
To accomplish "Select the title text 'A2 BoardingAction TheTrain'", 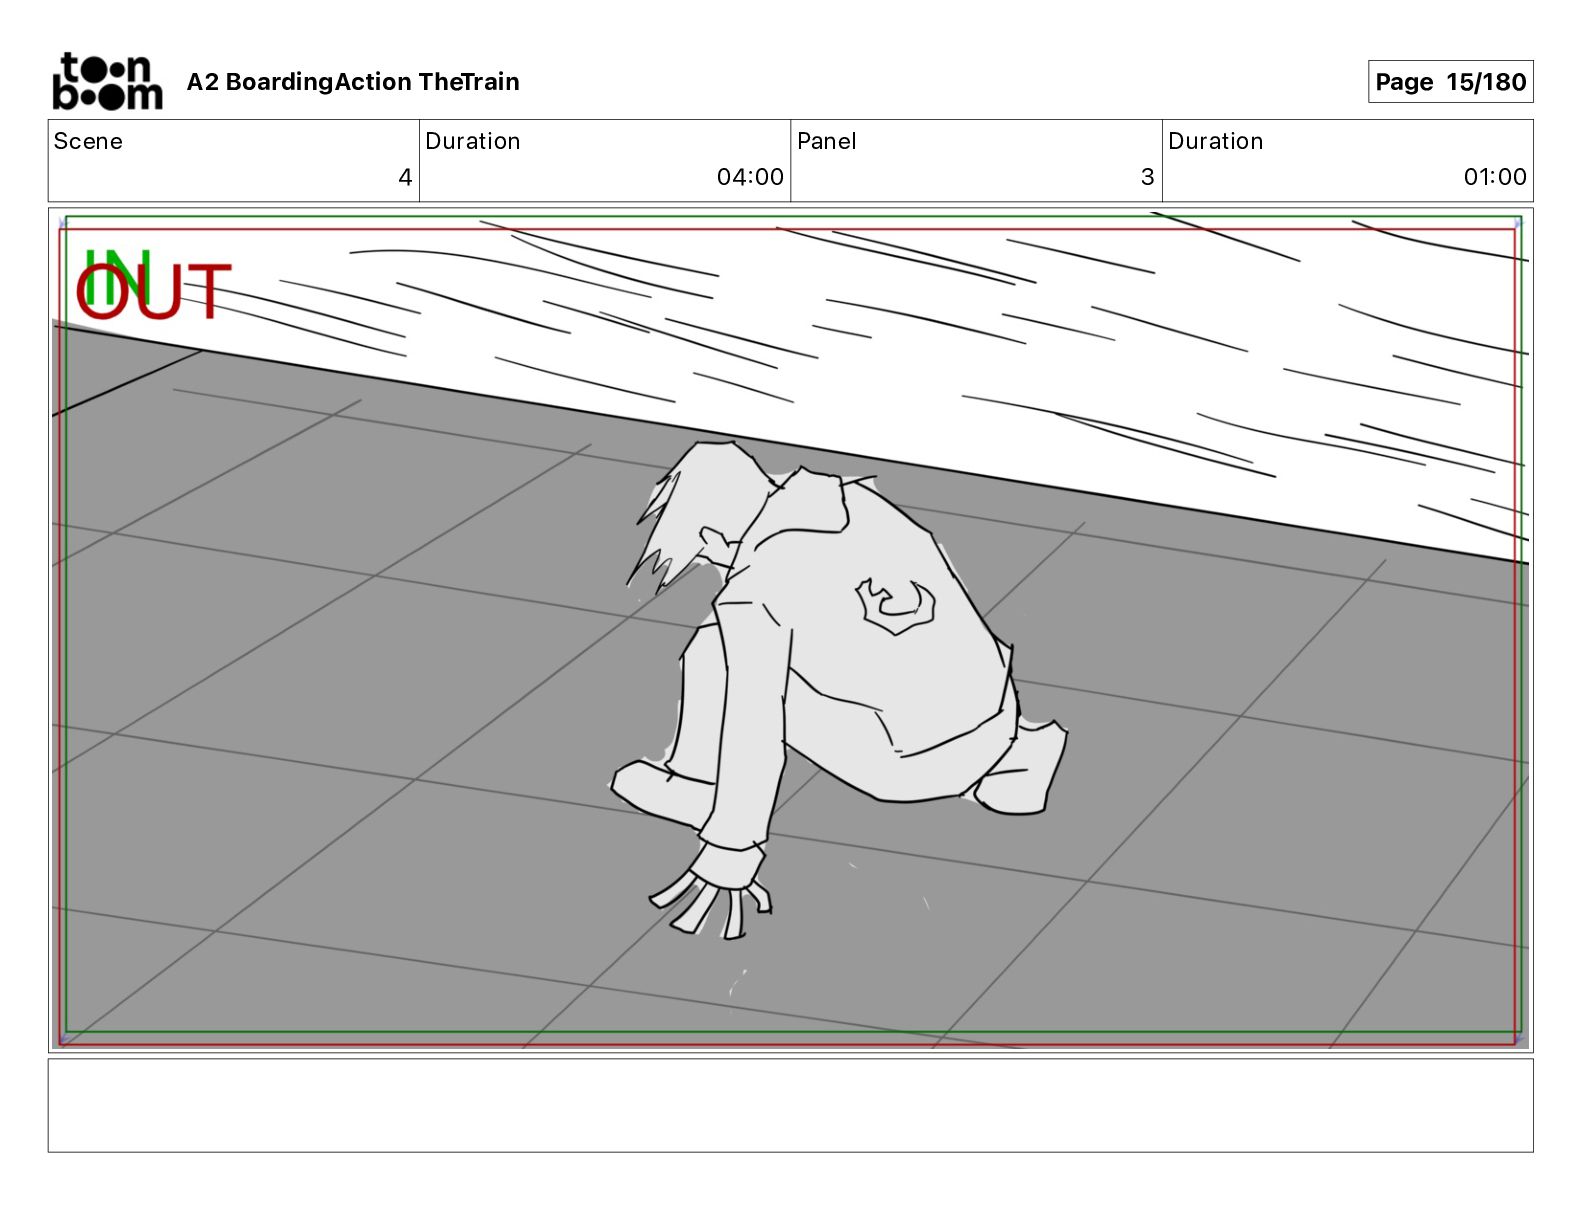I will [353, 82].
